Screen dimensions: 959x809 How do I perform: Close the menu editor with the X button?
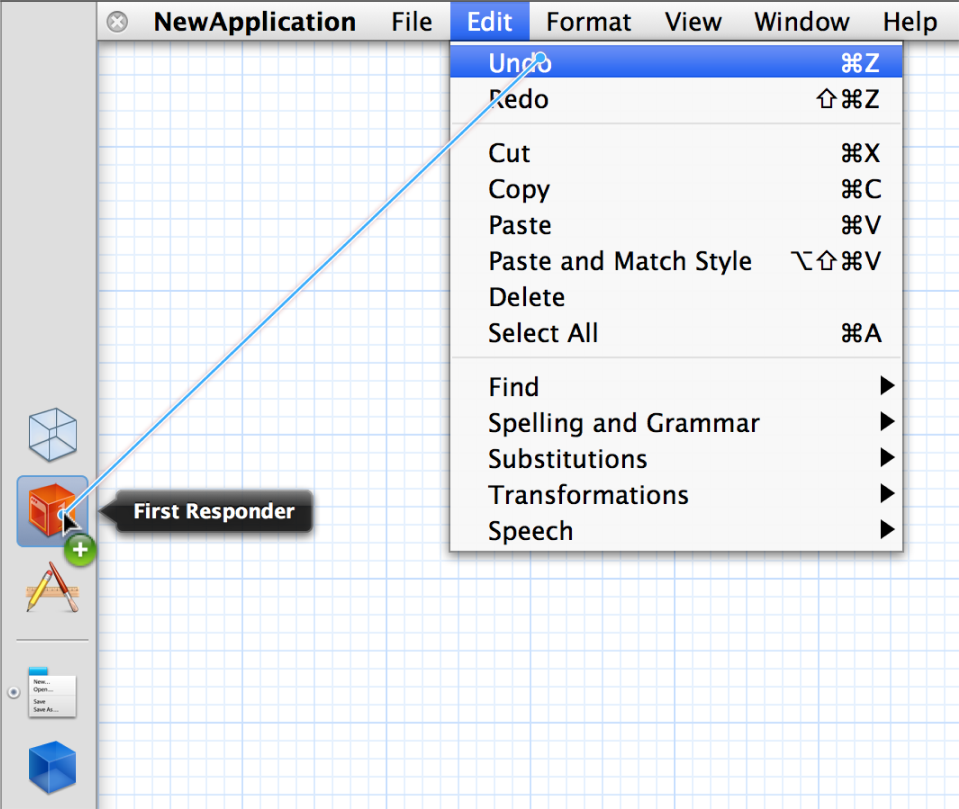[117, 22]
